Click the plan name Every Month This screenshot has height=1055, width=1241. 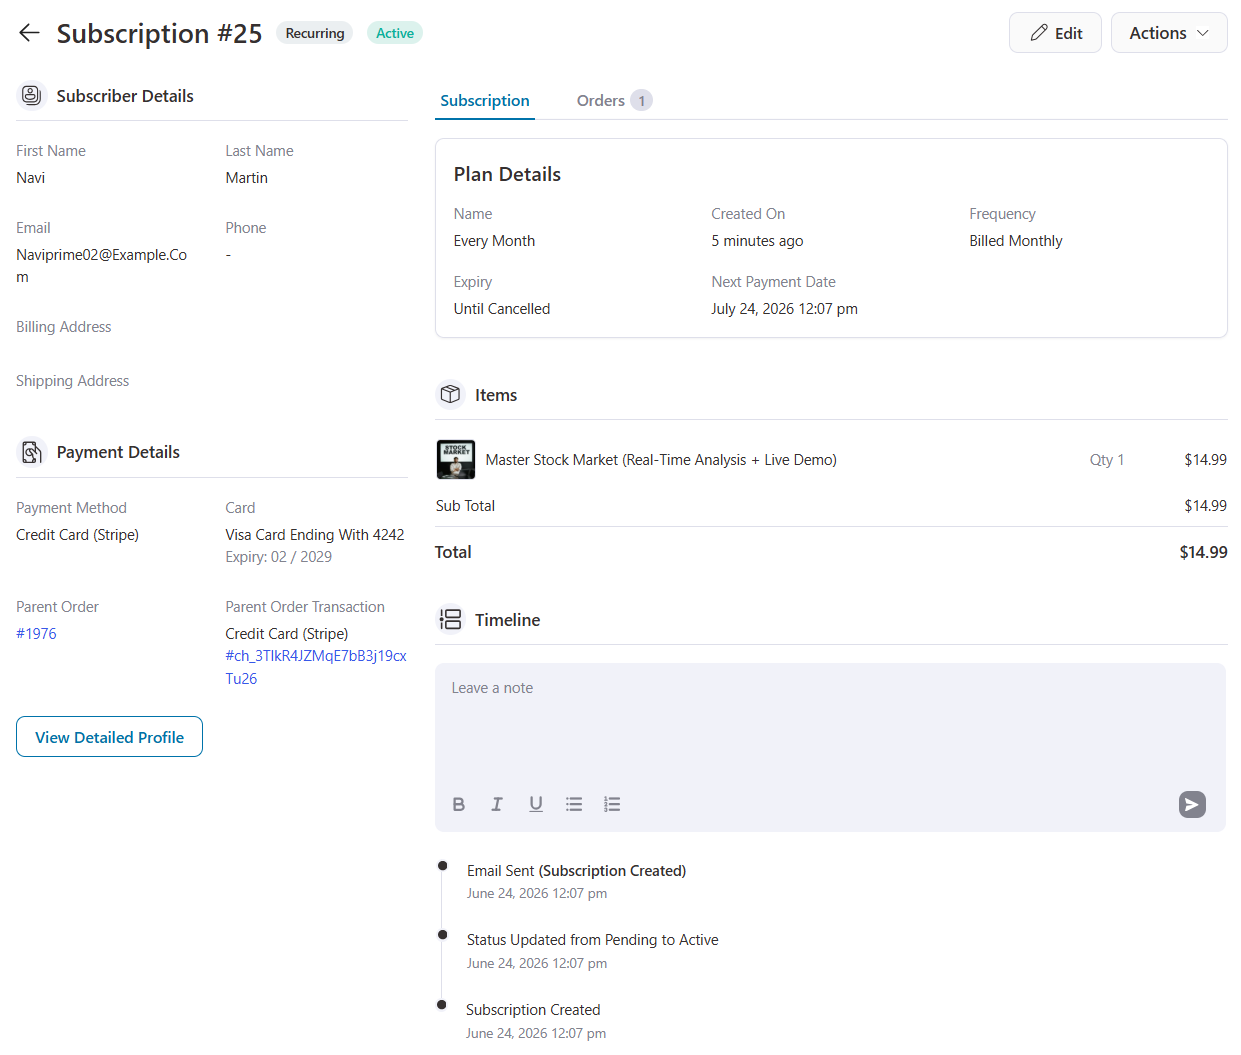(494, 241)
